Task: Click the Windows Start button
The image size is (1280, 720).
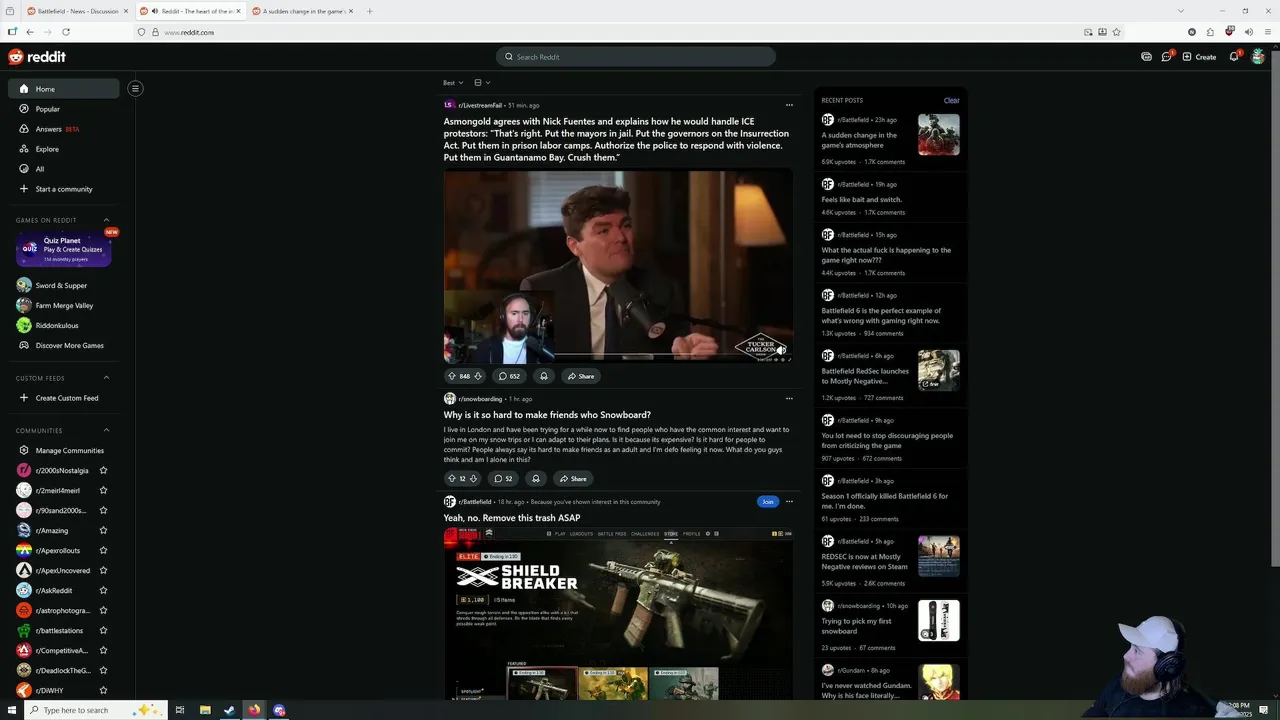Action: coord(10,710)
